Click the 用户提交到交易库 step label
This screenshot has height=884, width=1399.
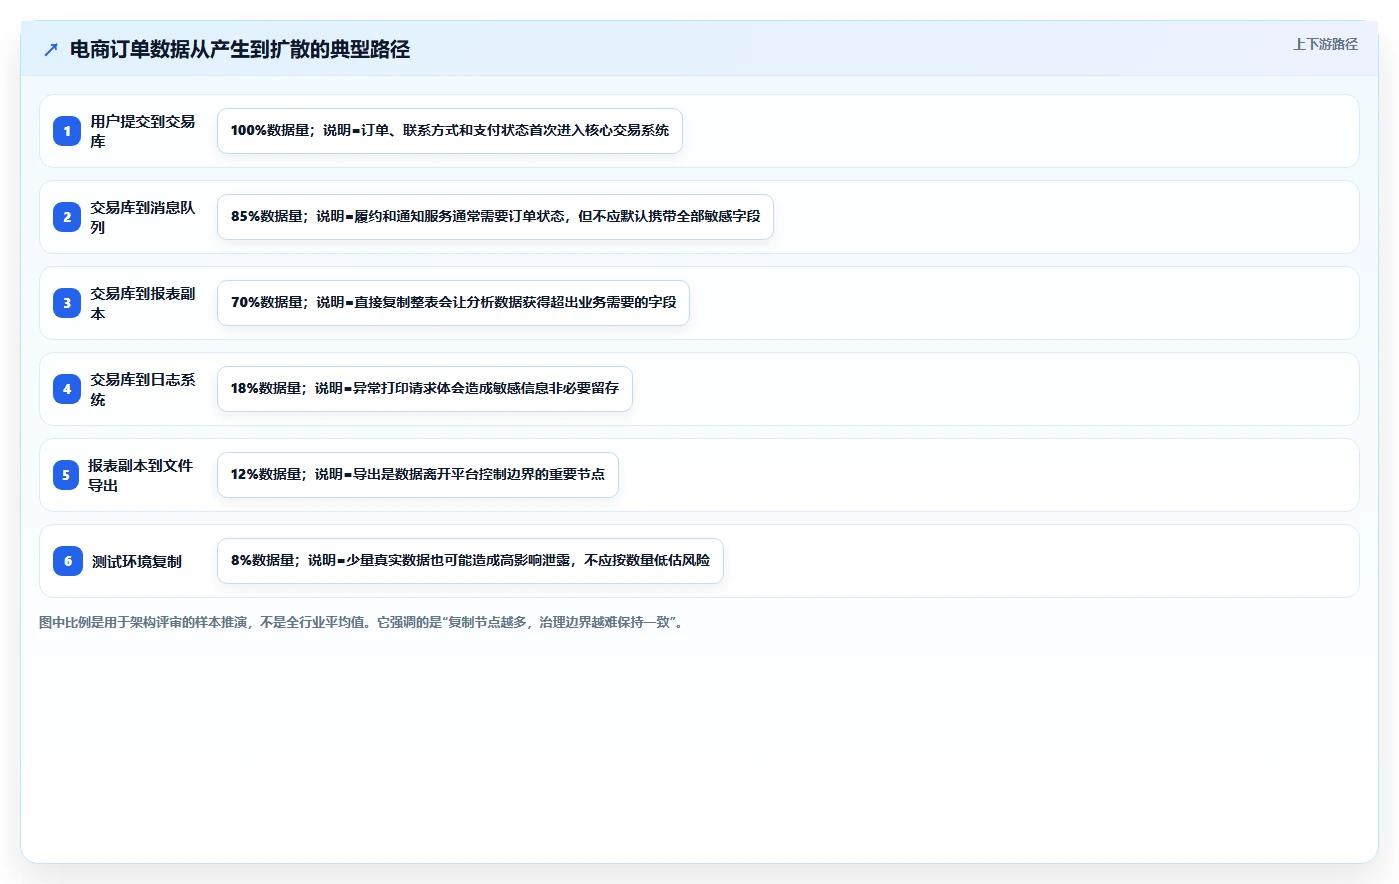coord(143,131)
